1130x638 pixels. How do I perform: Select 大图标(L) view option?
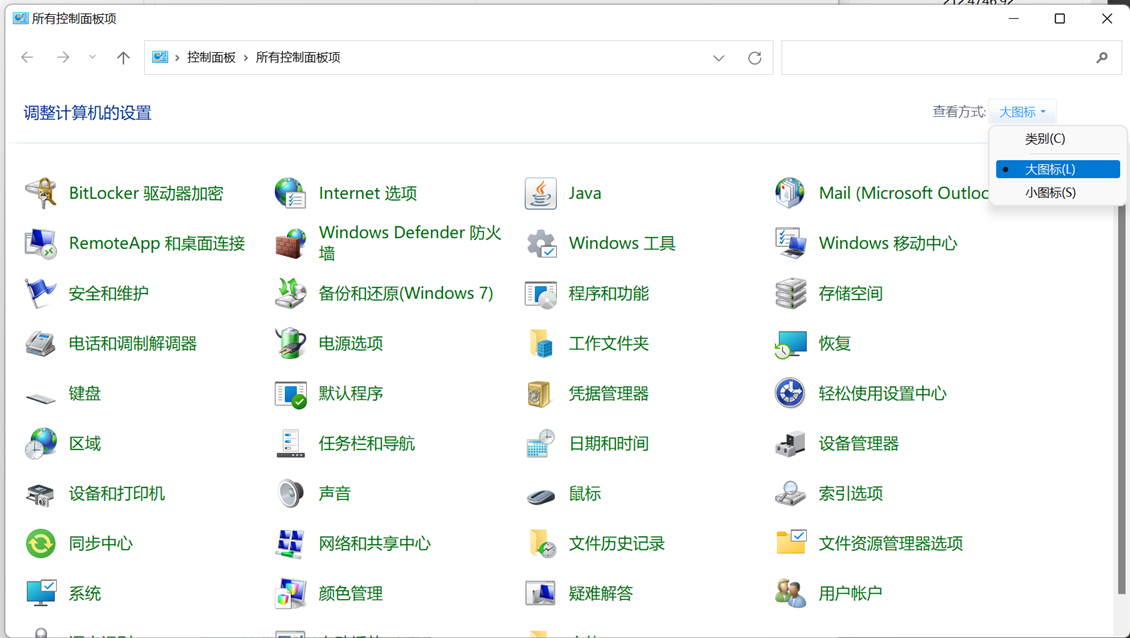tap(1057, 169)
